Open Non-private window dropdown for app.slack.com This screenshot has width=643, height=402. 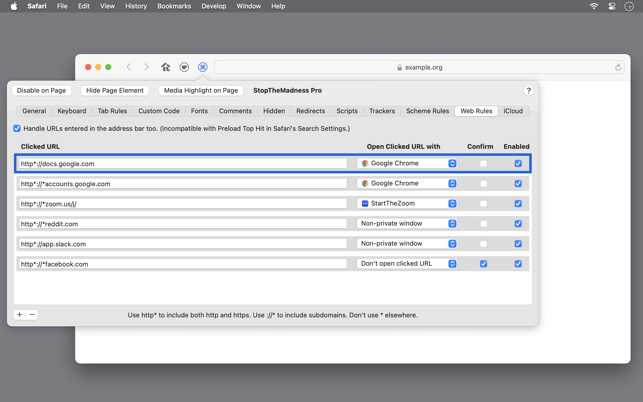[x=407, y=244]
